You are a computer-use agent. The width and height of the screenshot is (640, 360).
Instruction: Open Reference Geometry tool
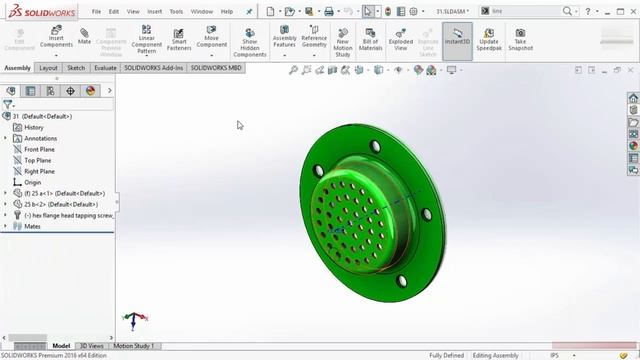click(x=314, y=37)
